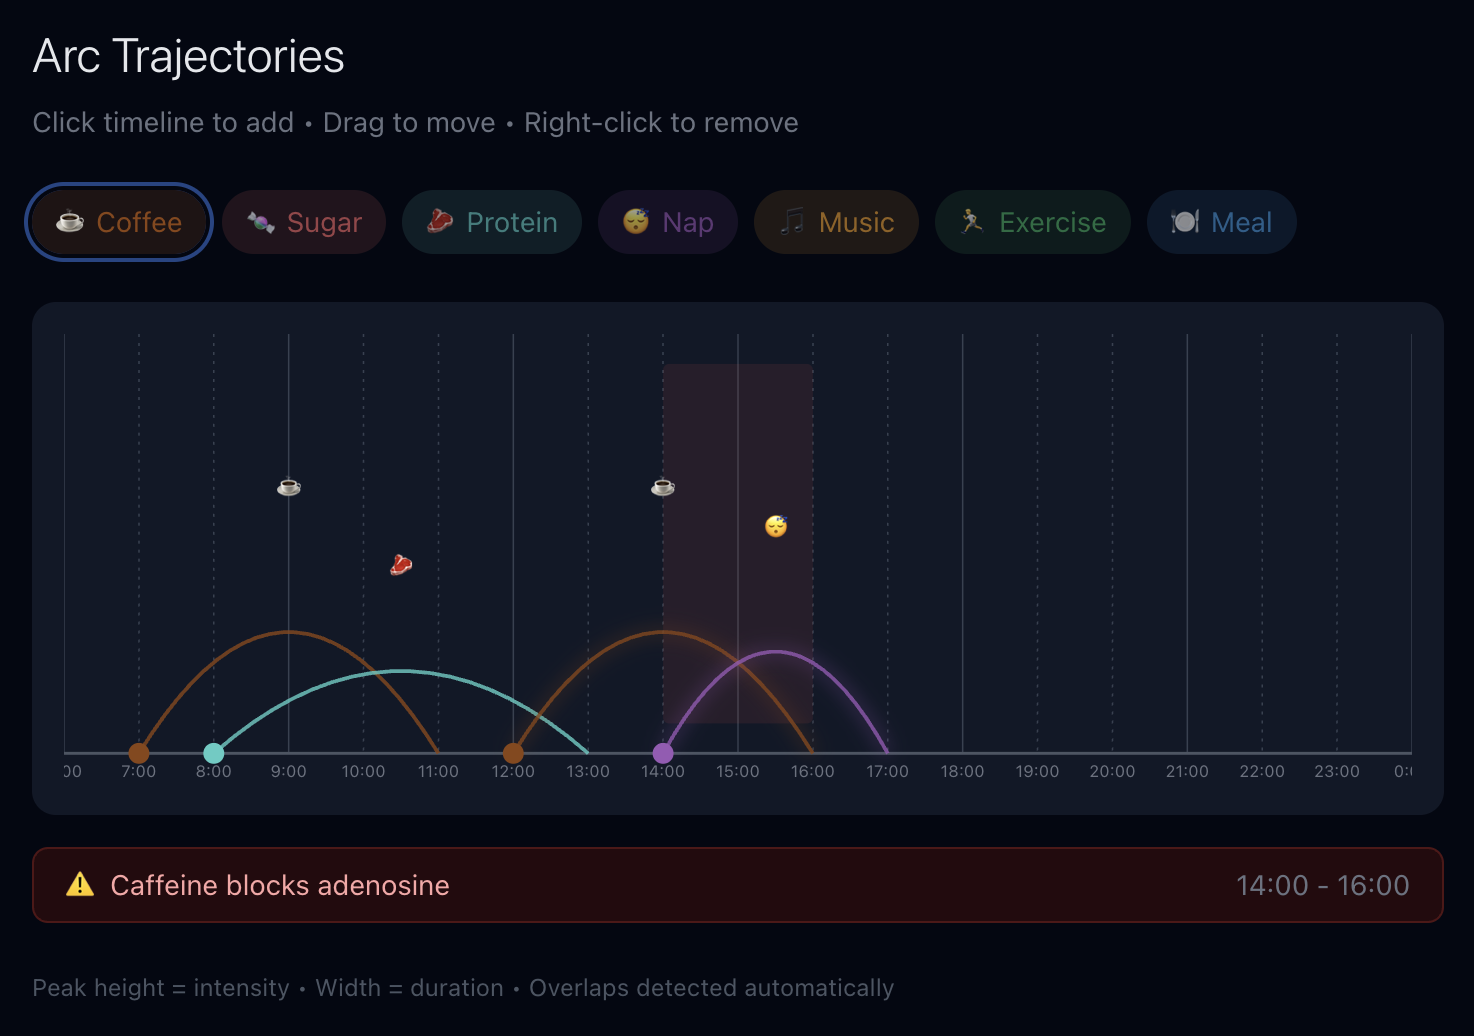1474x1036 pixels.
Task: Click the sleeping face nap icon
Action: (776, 526)
